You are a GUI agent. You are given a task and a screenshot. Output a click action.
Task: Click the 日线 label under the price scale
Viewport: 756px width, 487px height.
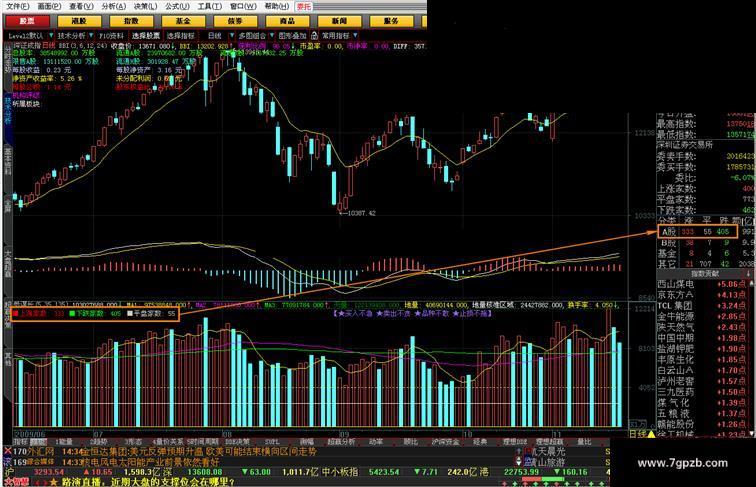(x=637, y=433)
